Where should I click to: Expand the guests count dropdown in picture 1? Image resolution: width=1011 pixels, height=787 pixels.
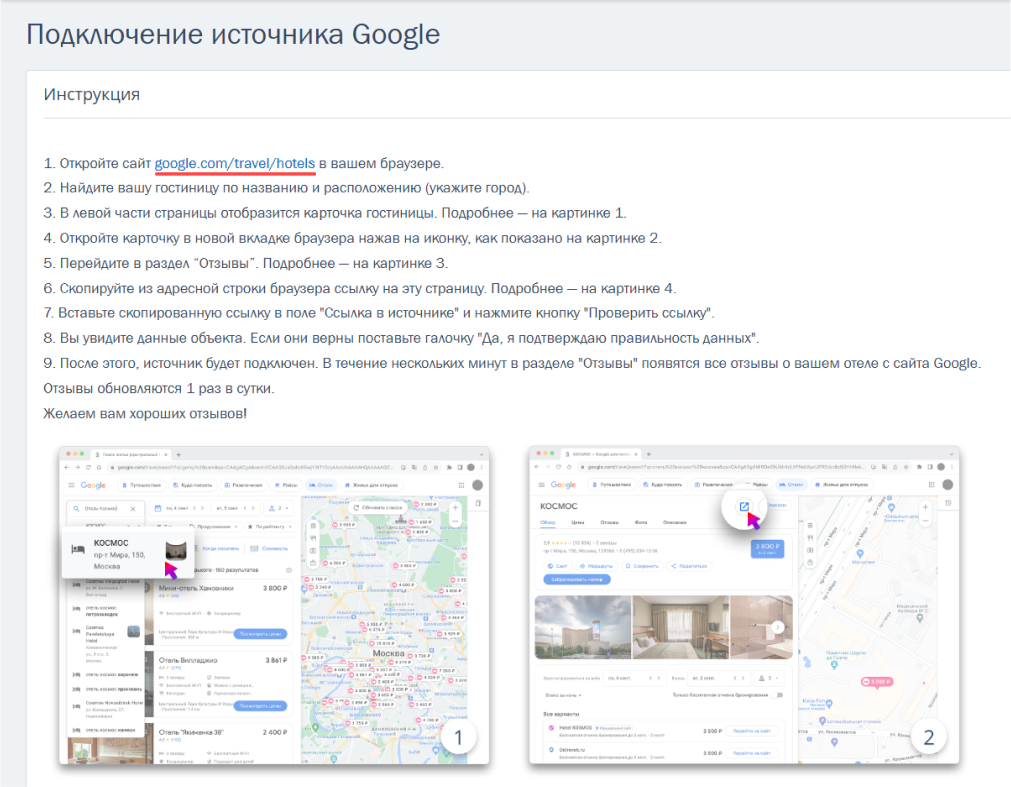280,508
